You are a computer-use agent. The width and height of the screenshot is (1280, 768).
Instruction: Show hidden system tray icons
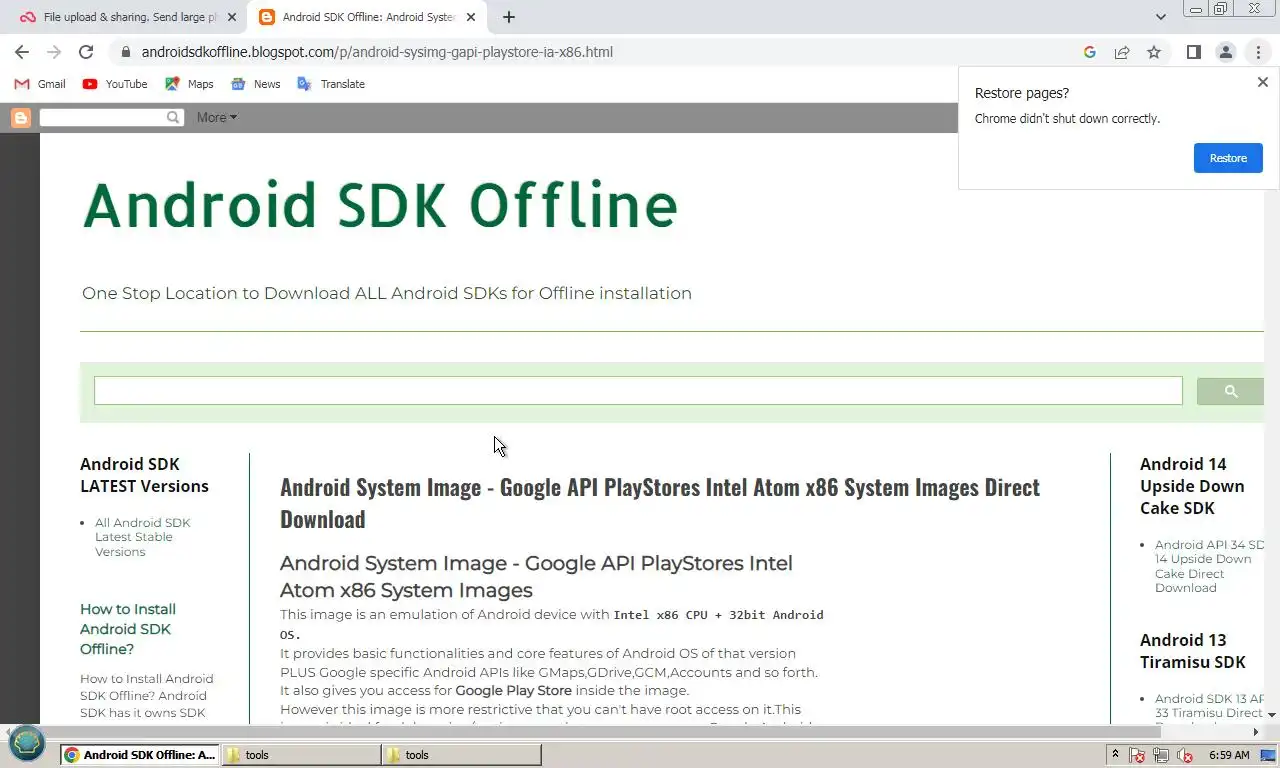[x=1115, y=755]
